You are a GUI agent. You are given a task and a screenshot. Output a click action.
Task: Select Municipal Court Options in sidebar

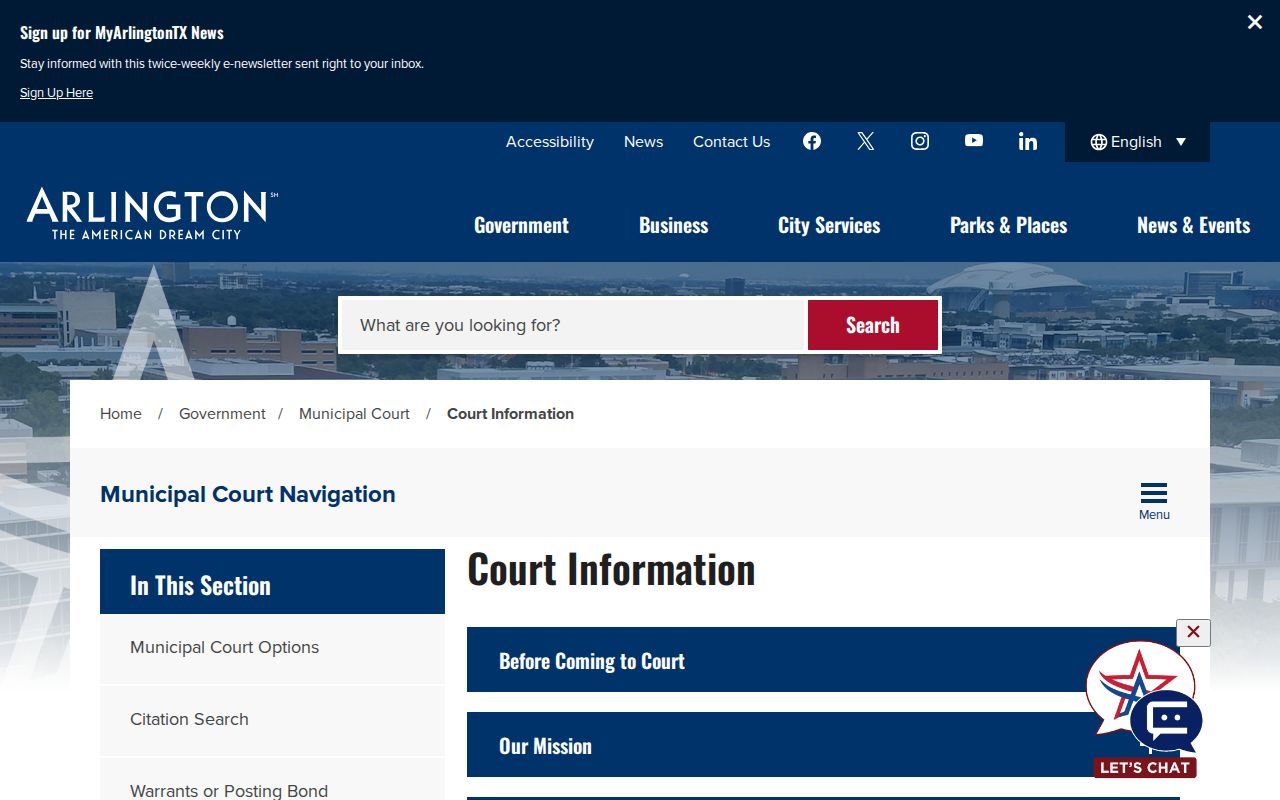pos(272,648)
